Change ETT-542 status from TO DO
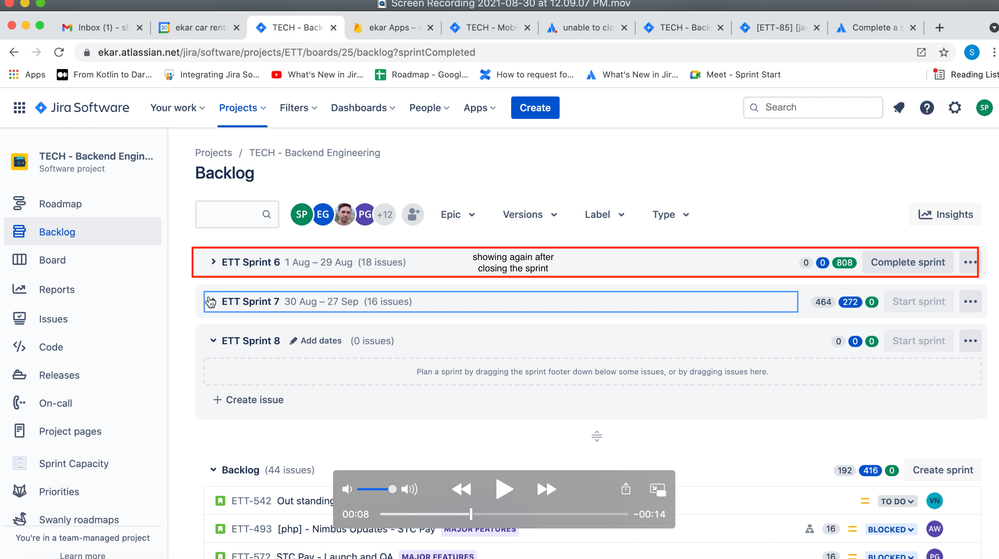999x559 pixels. point(897,502)
